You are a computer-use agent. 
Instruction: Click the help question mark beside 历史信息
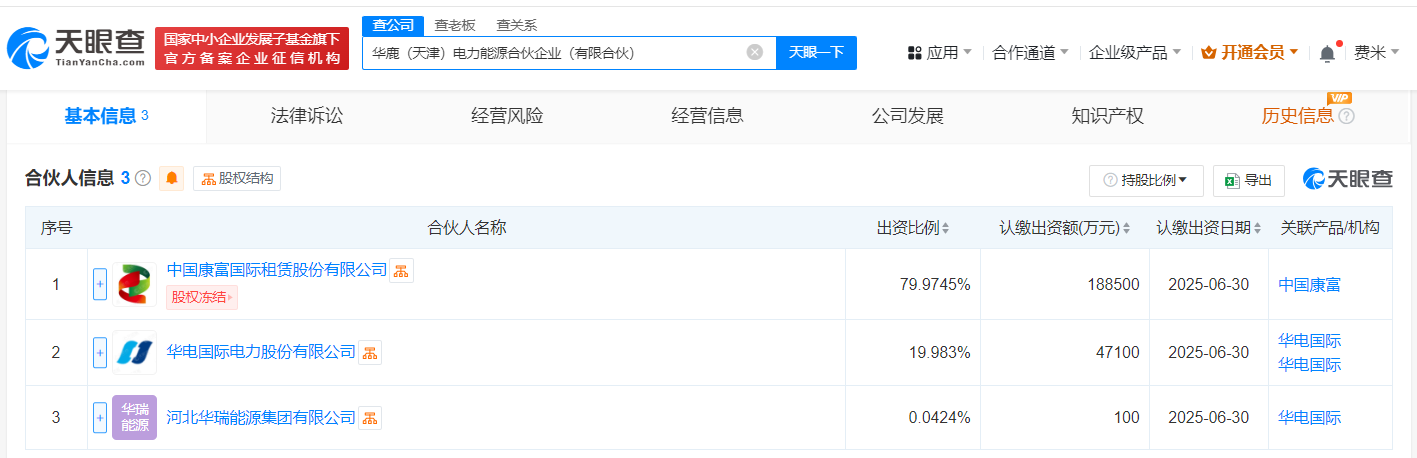pos(1346,116)
